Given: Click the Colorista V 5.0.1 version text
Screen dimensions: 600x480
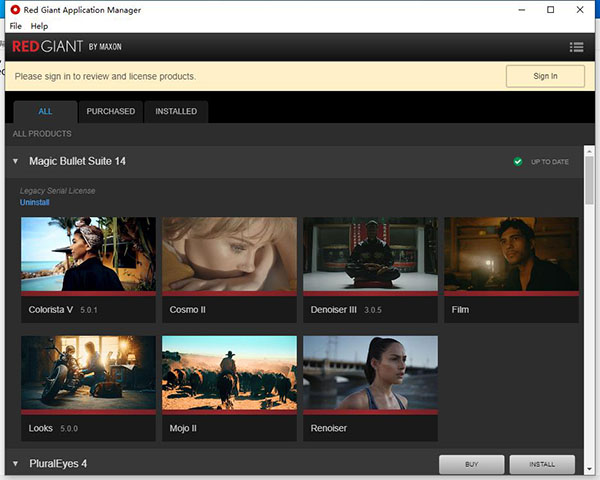Looking at the screenshot, I should click(89, 310).
